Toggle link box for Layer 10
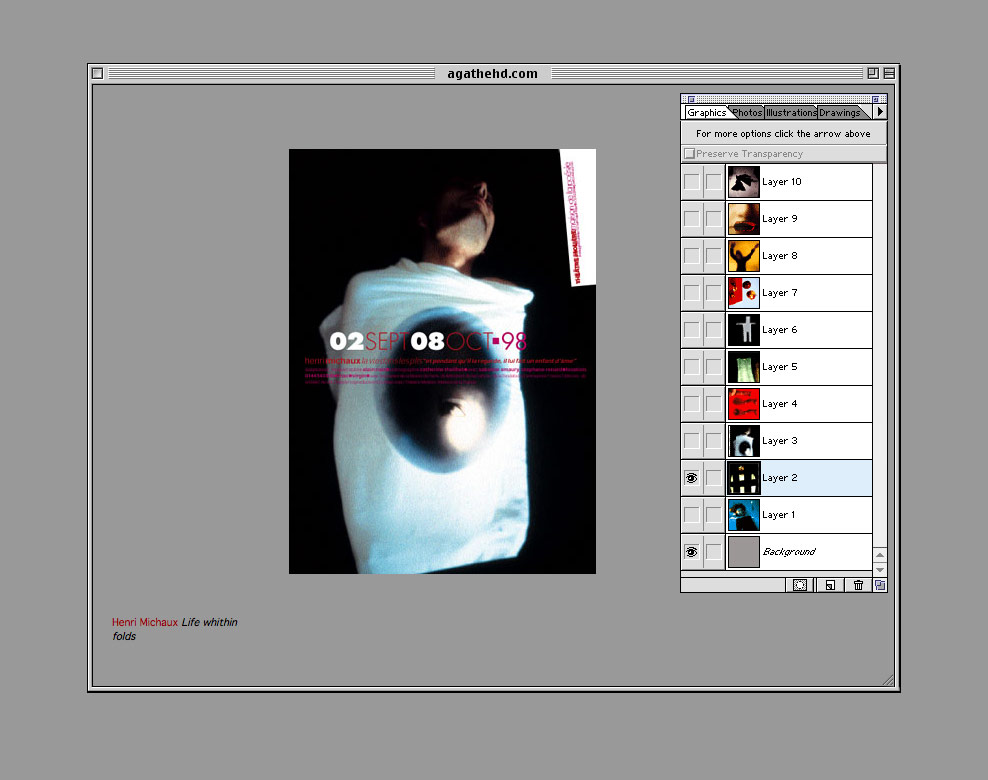 pyautogui.click(x=713, y=181)
